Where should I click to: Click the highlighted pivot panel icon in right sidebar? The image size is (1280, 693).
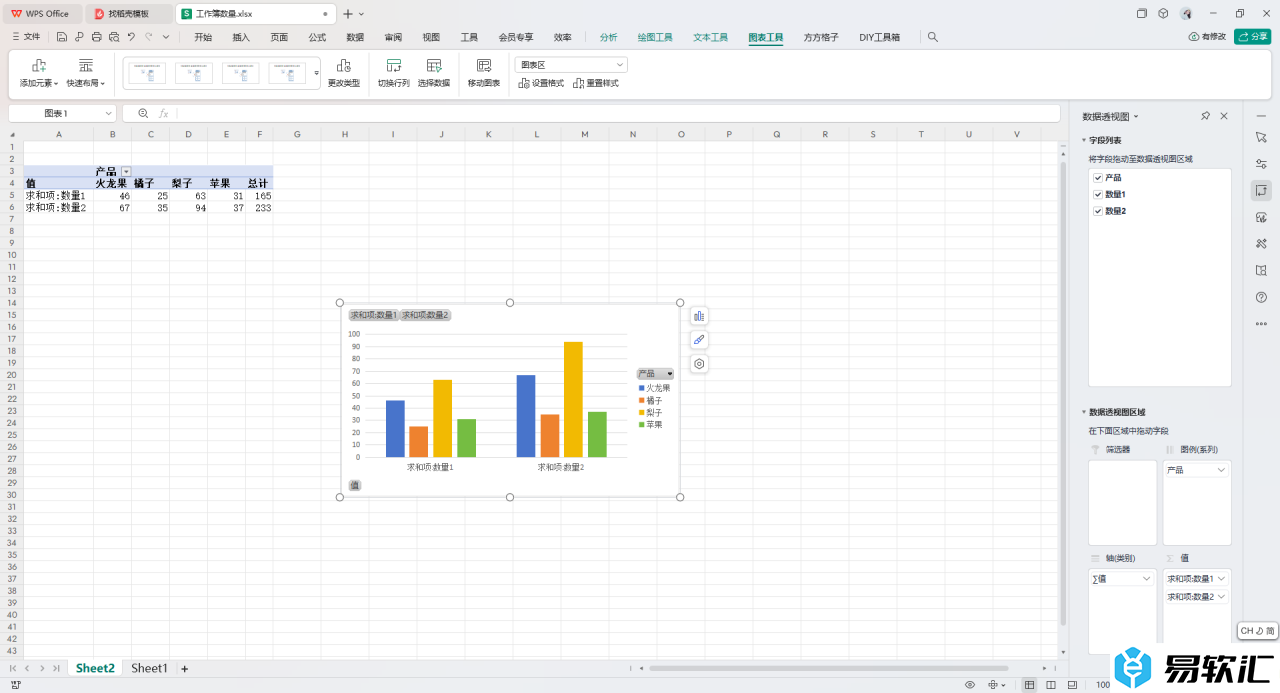1261,190
